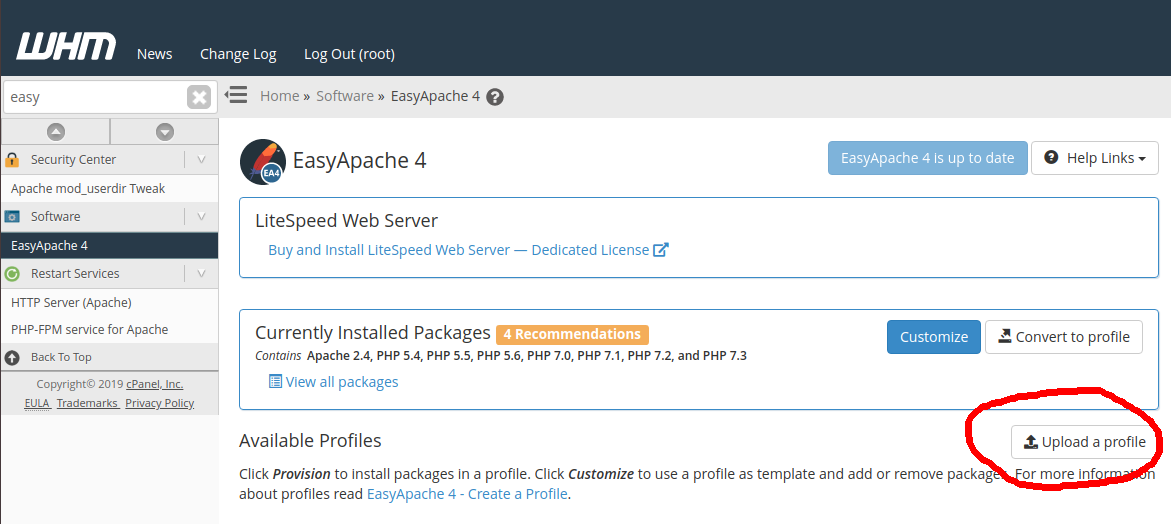Viewport: 1171px width, 524px height.
Task: Click the 4 Recommendations badge
Action: [x=572, y=334]
